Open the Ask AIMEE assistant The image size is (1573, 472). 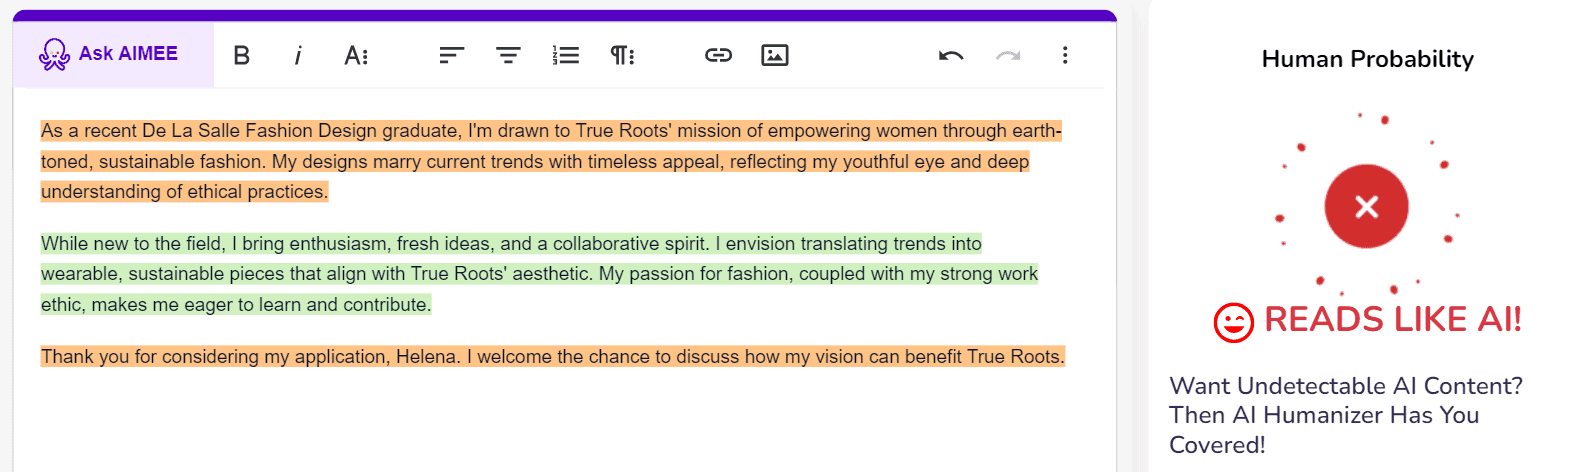coord(113,54)
